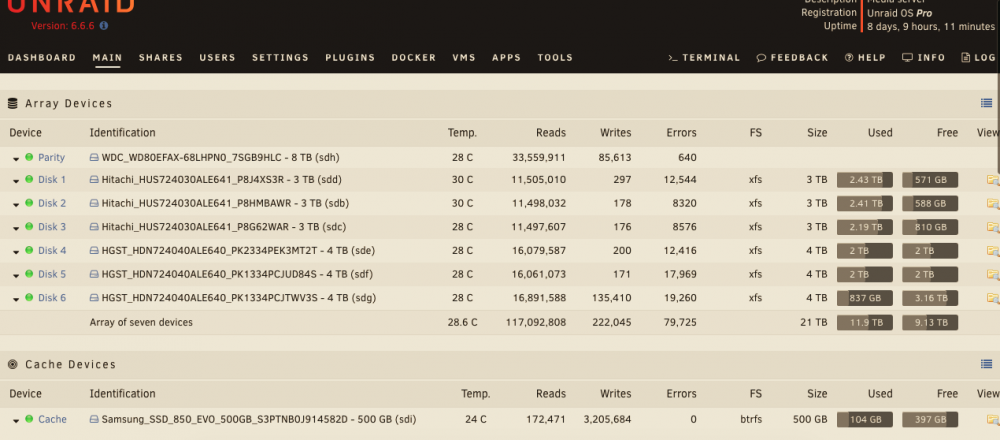Browse Disk 6 contents via folder icon

click(x=992, y=298)
